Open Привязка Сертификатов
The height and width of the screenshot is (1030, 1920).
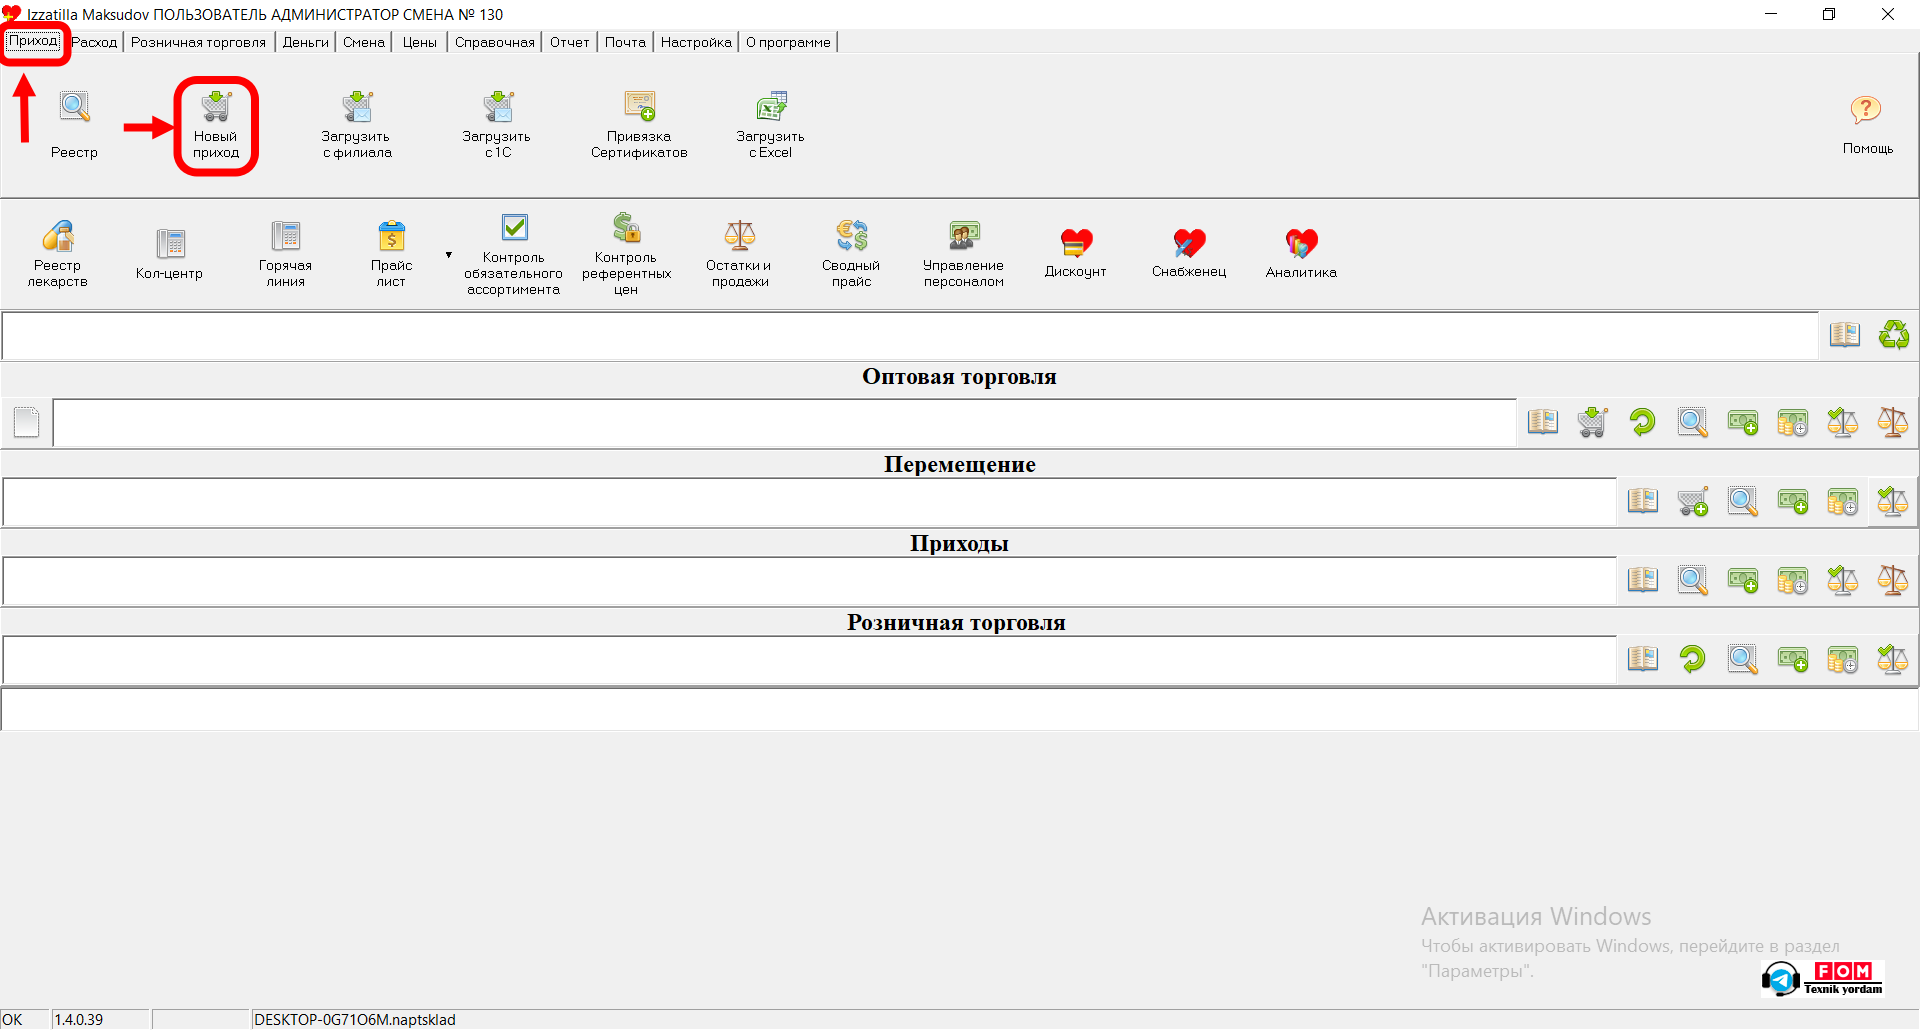[x=639, y=107]
